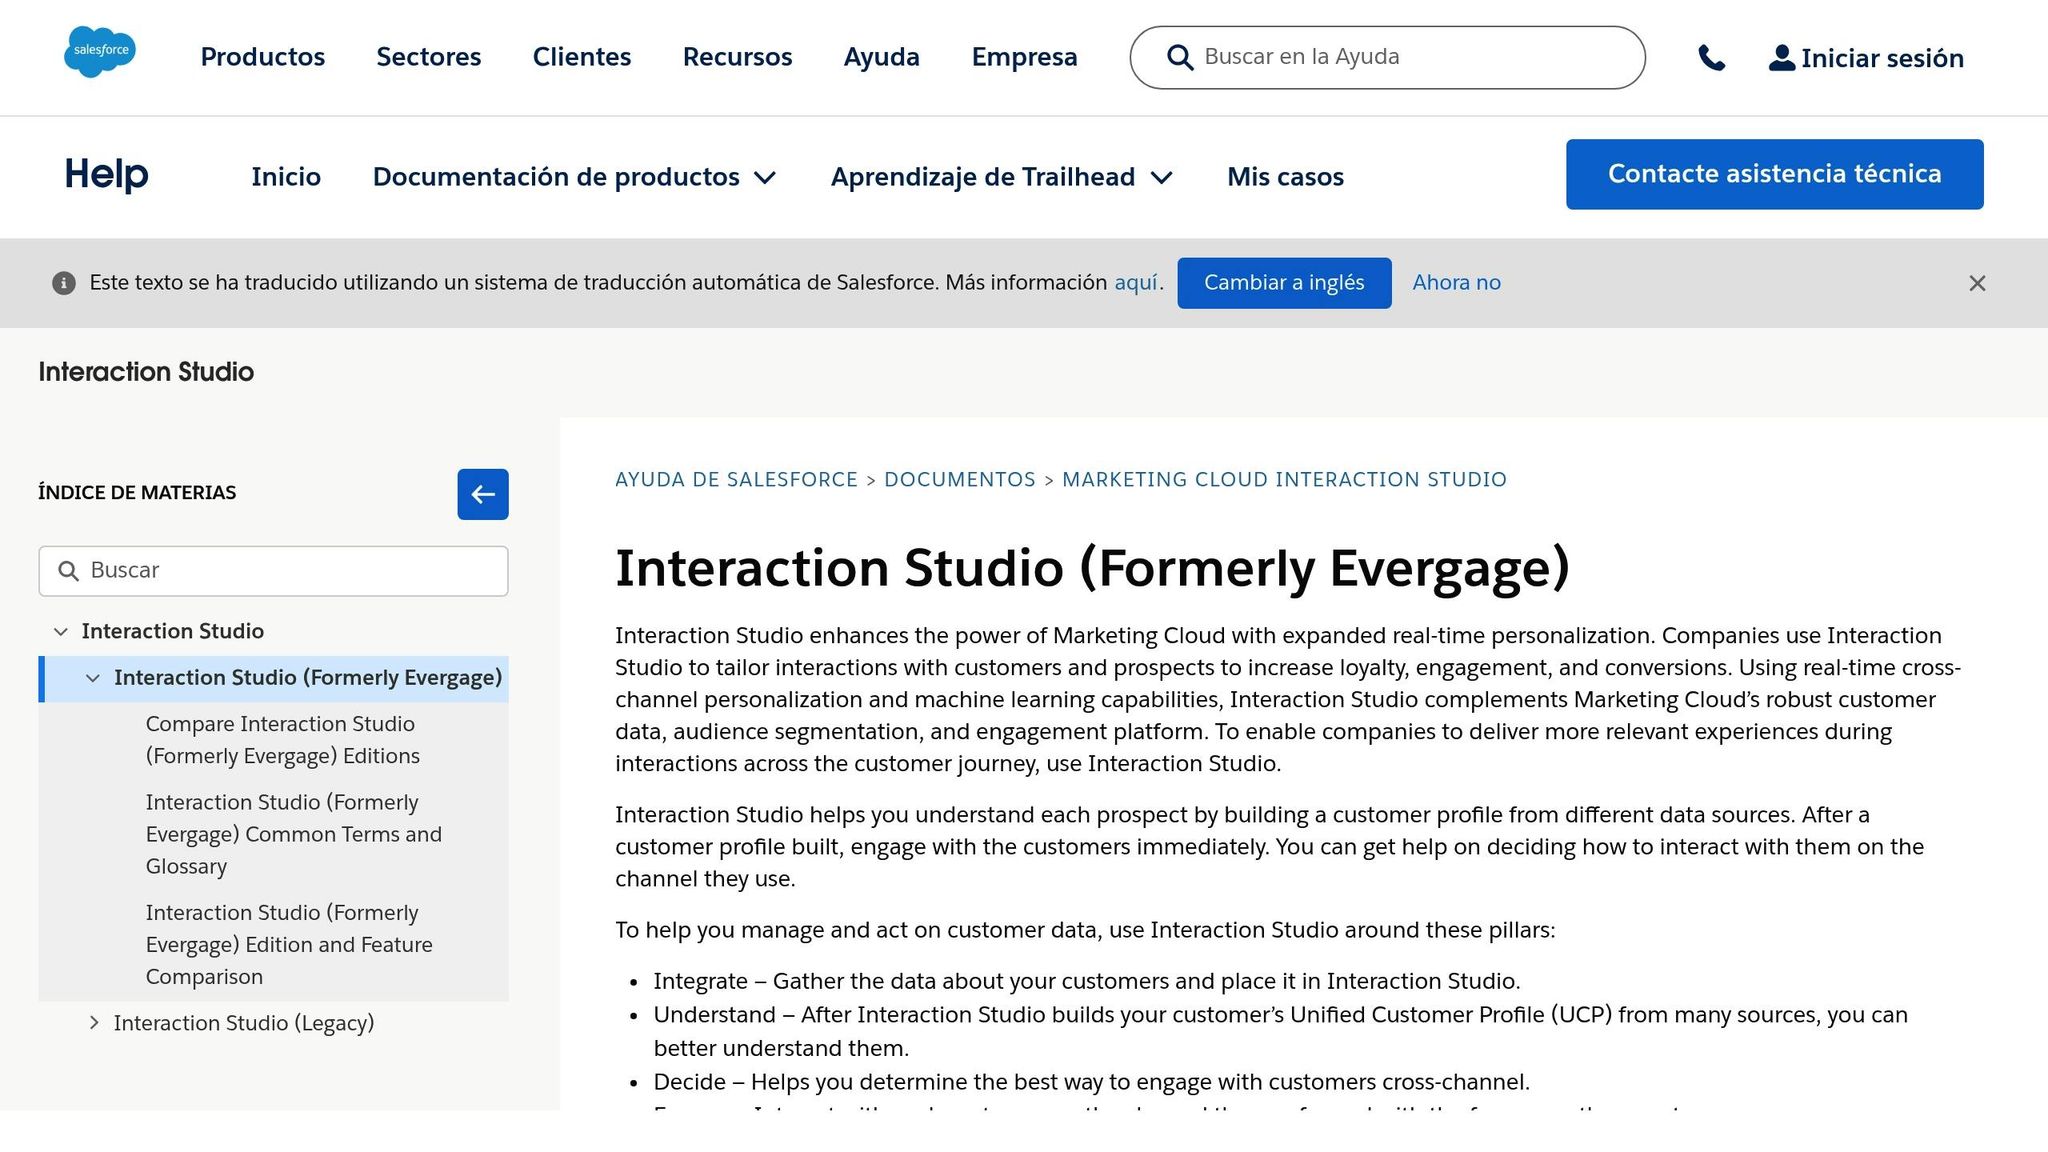The width and height of the screenshot is (2048, 1152).
Task: Click AYUDA DE SALESFORCE breadcrumb
Action: tap(736, 480)
